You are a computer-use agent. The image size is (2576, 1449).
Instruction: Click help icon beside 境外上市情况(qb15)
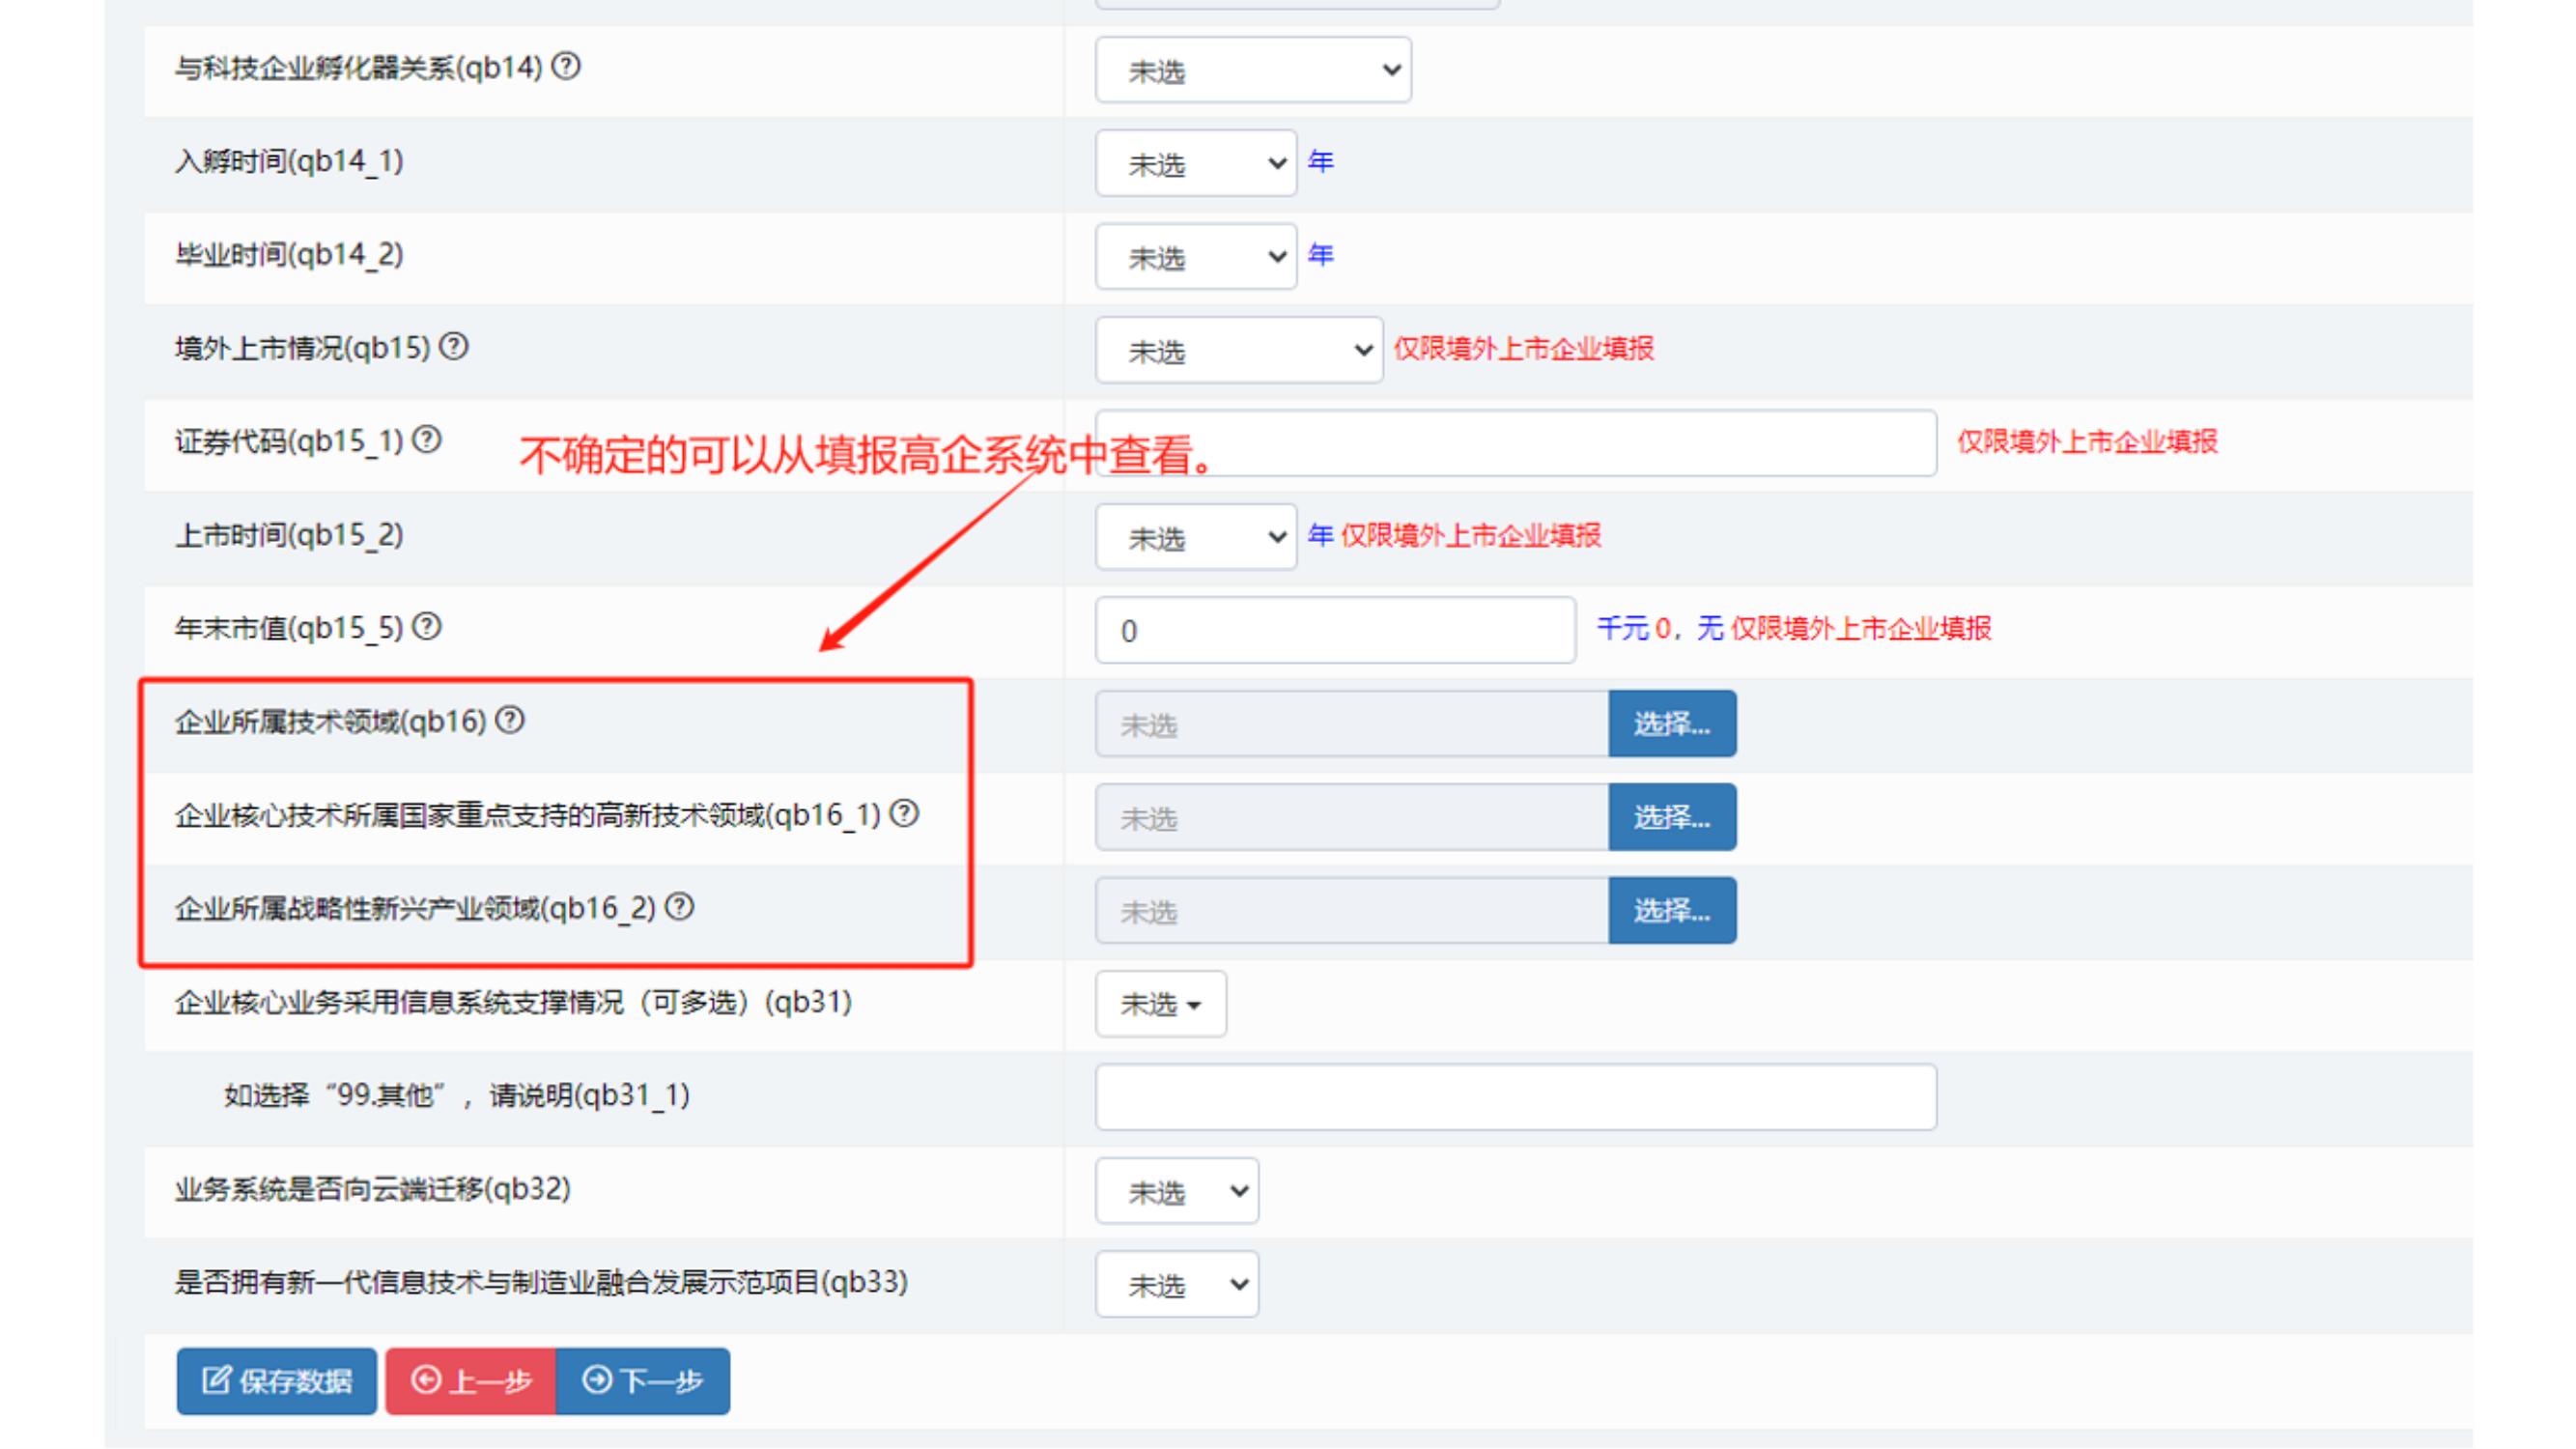coord(454,347)
